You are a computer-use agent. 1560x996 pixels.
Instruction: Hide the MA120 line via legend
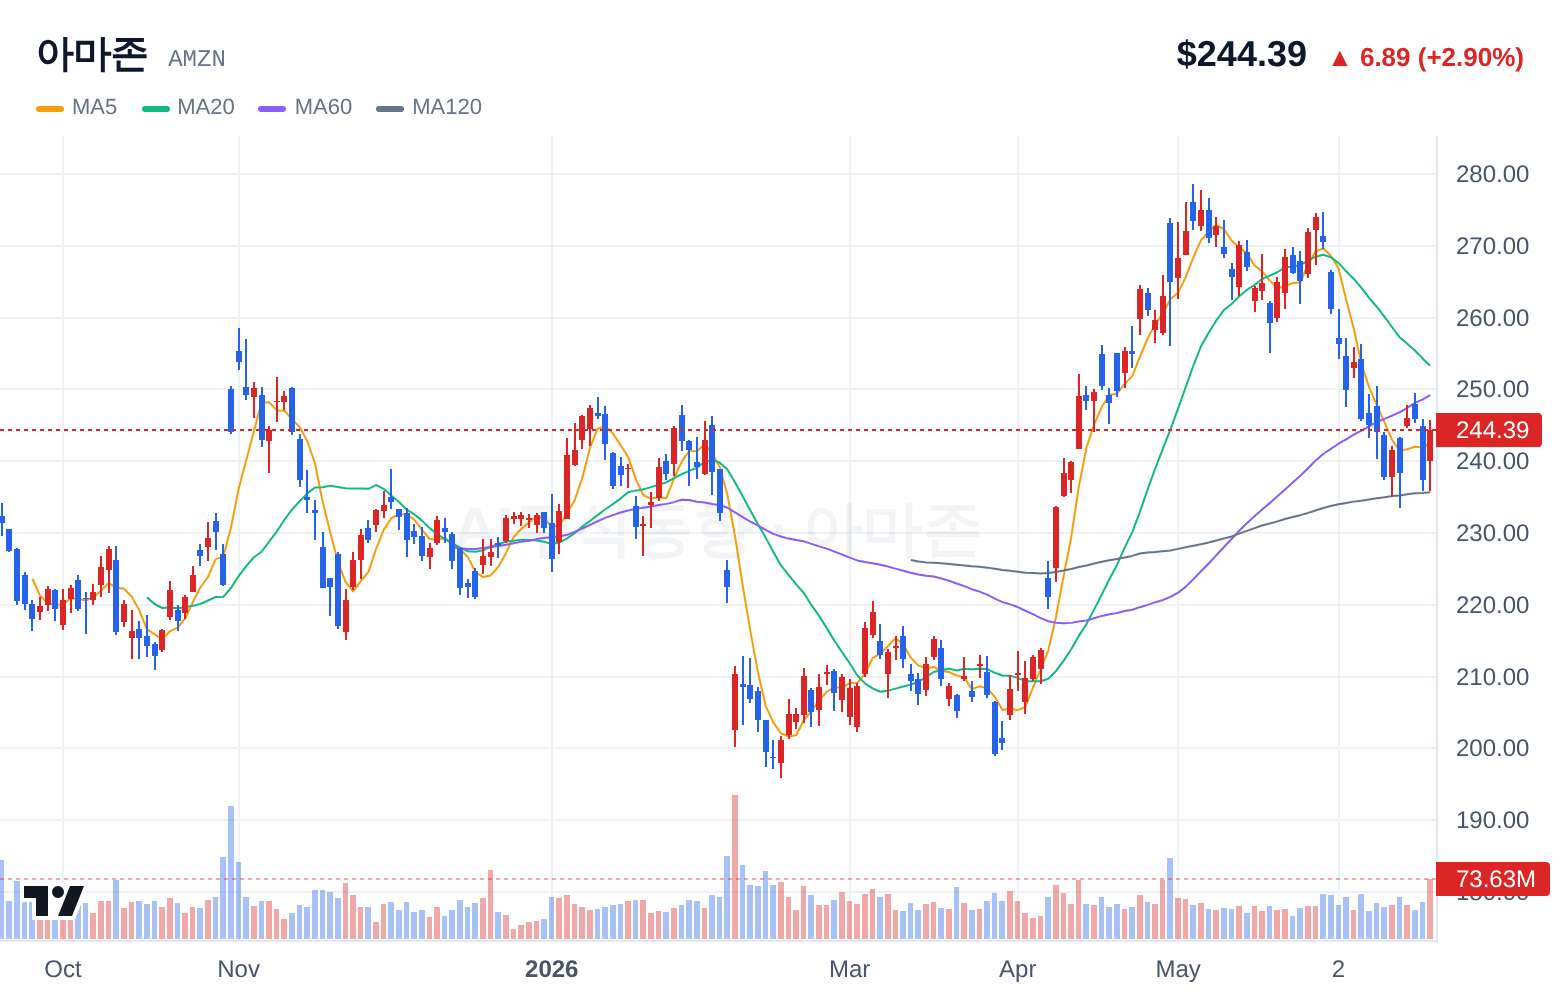click(x=429, y=107)
